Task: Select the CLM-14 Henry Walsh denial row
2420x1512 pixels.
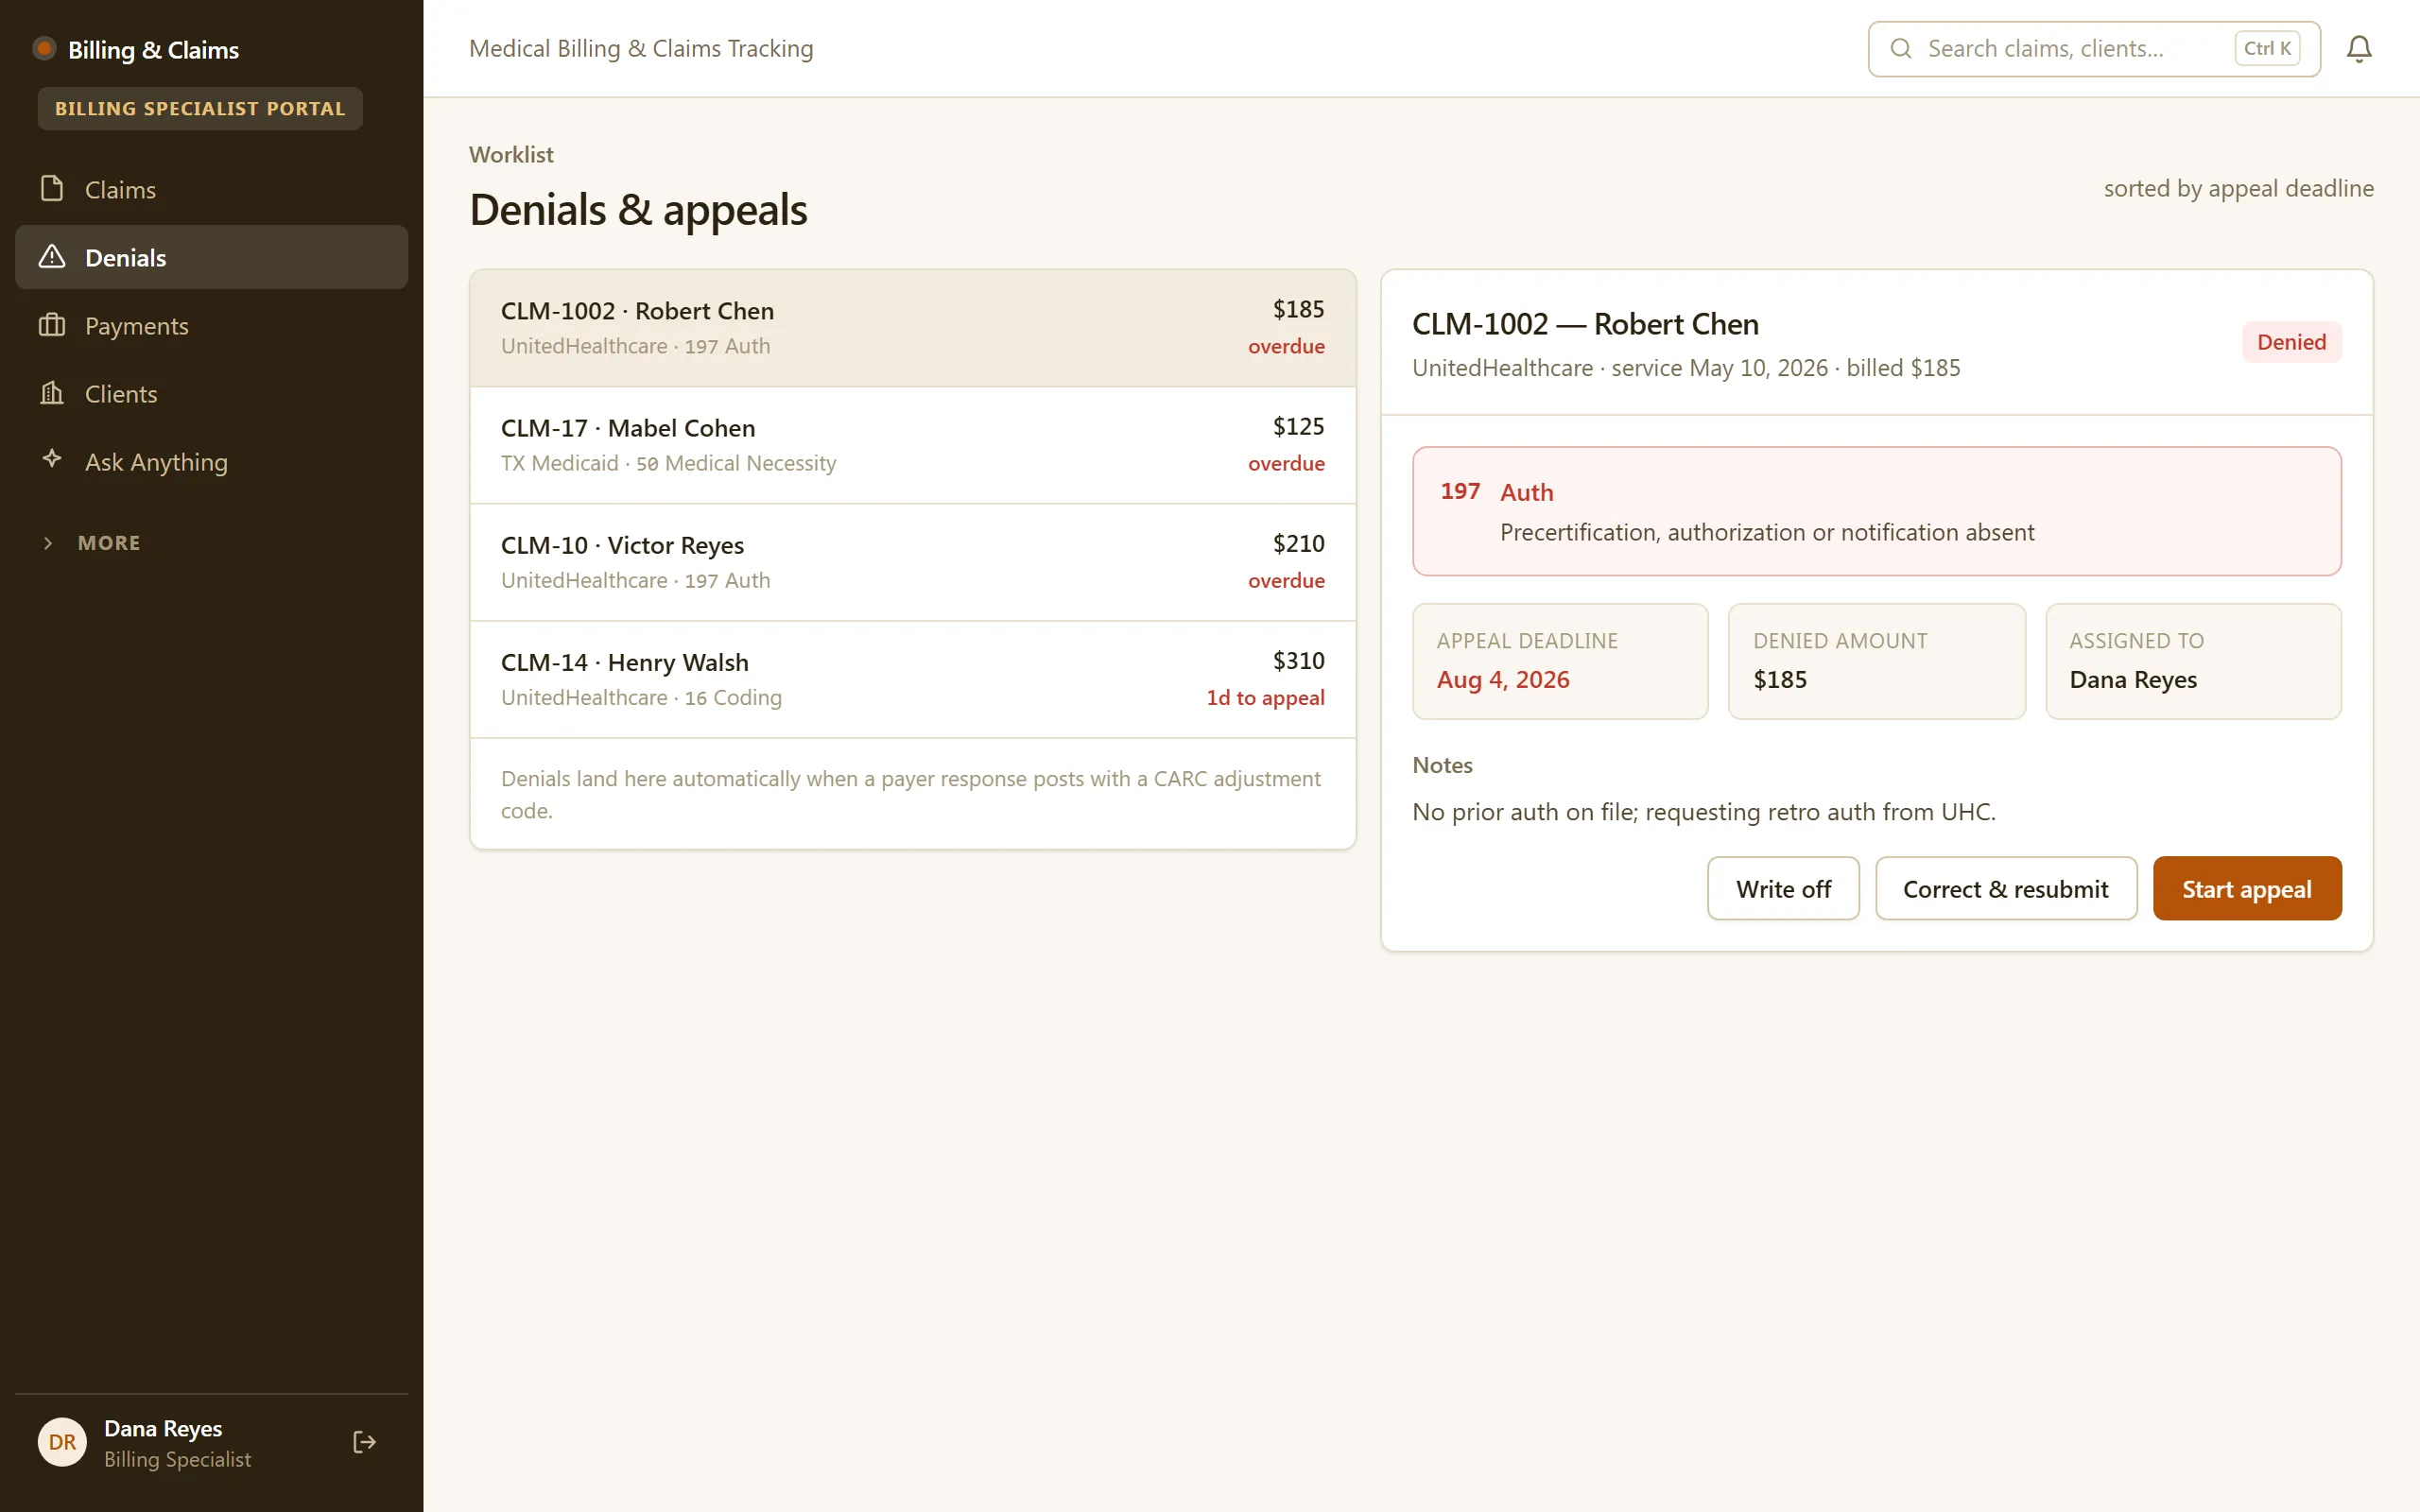Action: 912,679
